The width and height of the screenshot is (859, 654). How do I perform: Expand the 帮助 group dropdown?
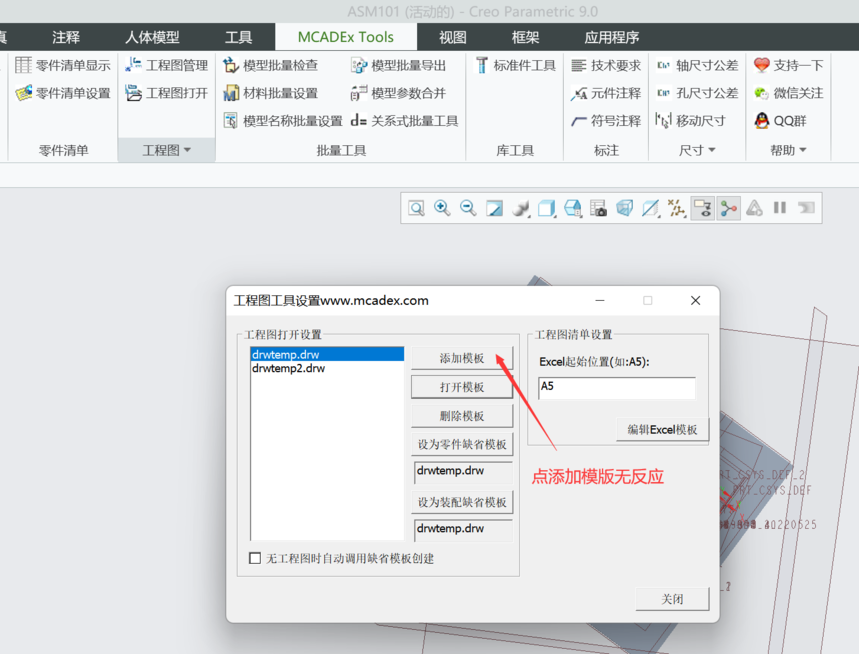point(788,150)
